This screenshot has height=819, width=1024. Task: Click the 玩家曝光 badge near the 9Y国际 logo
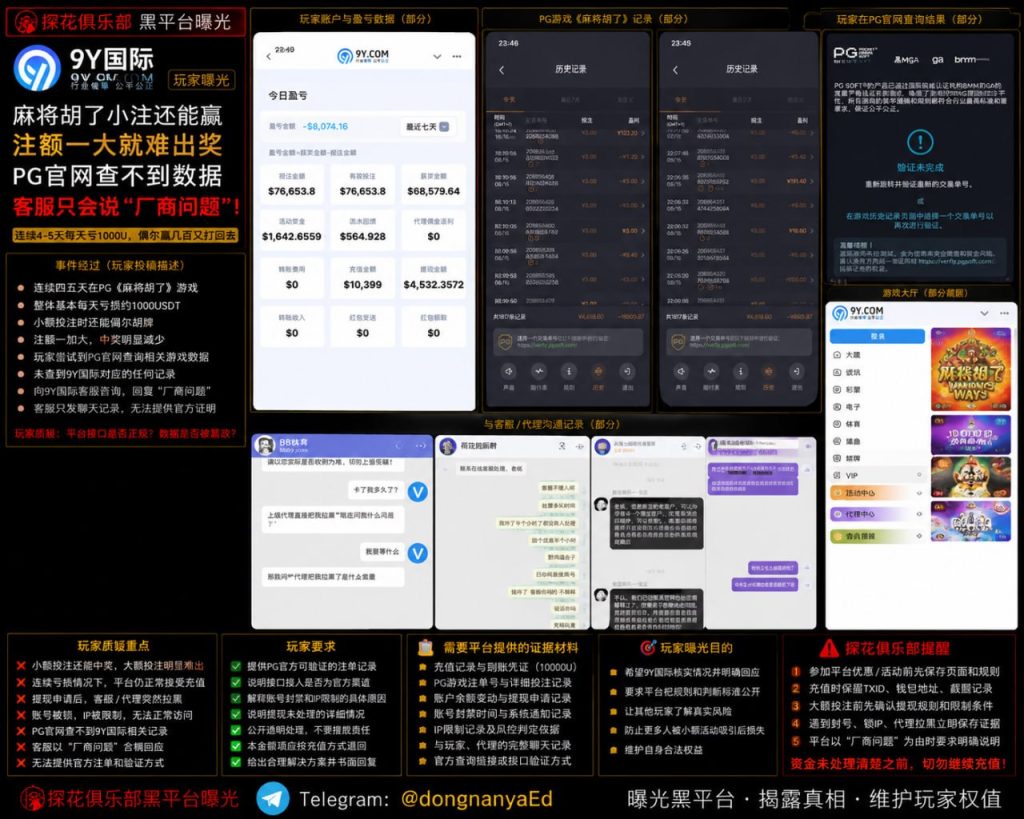pyautogui.click(x=201, y=80)
